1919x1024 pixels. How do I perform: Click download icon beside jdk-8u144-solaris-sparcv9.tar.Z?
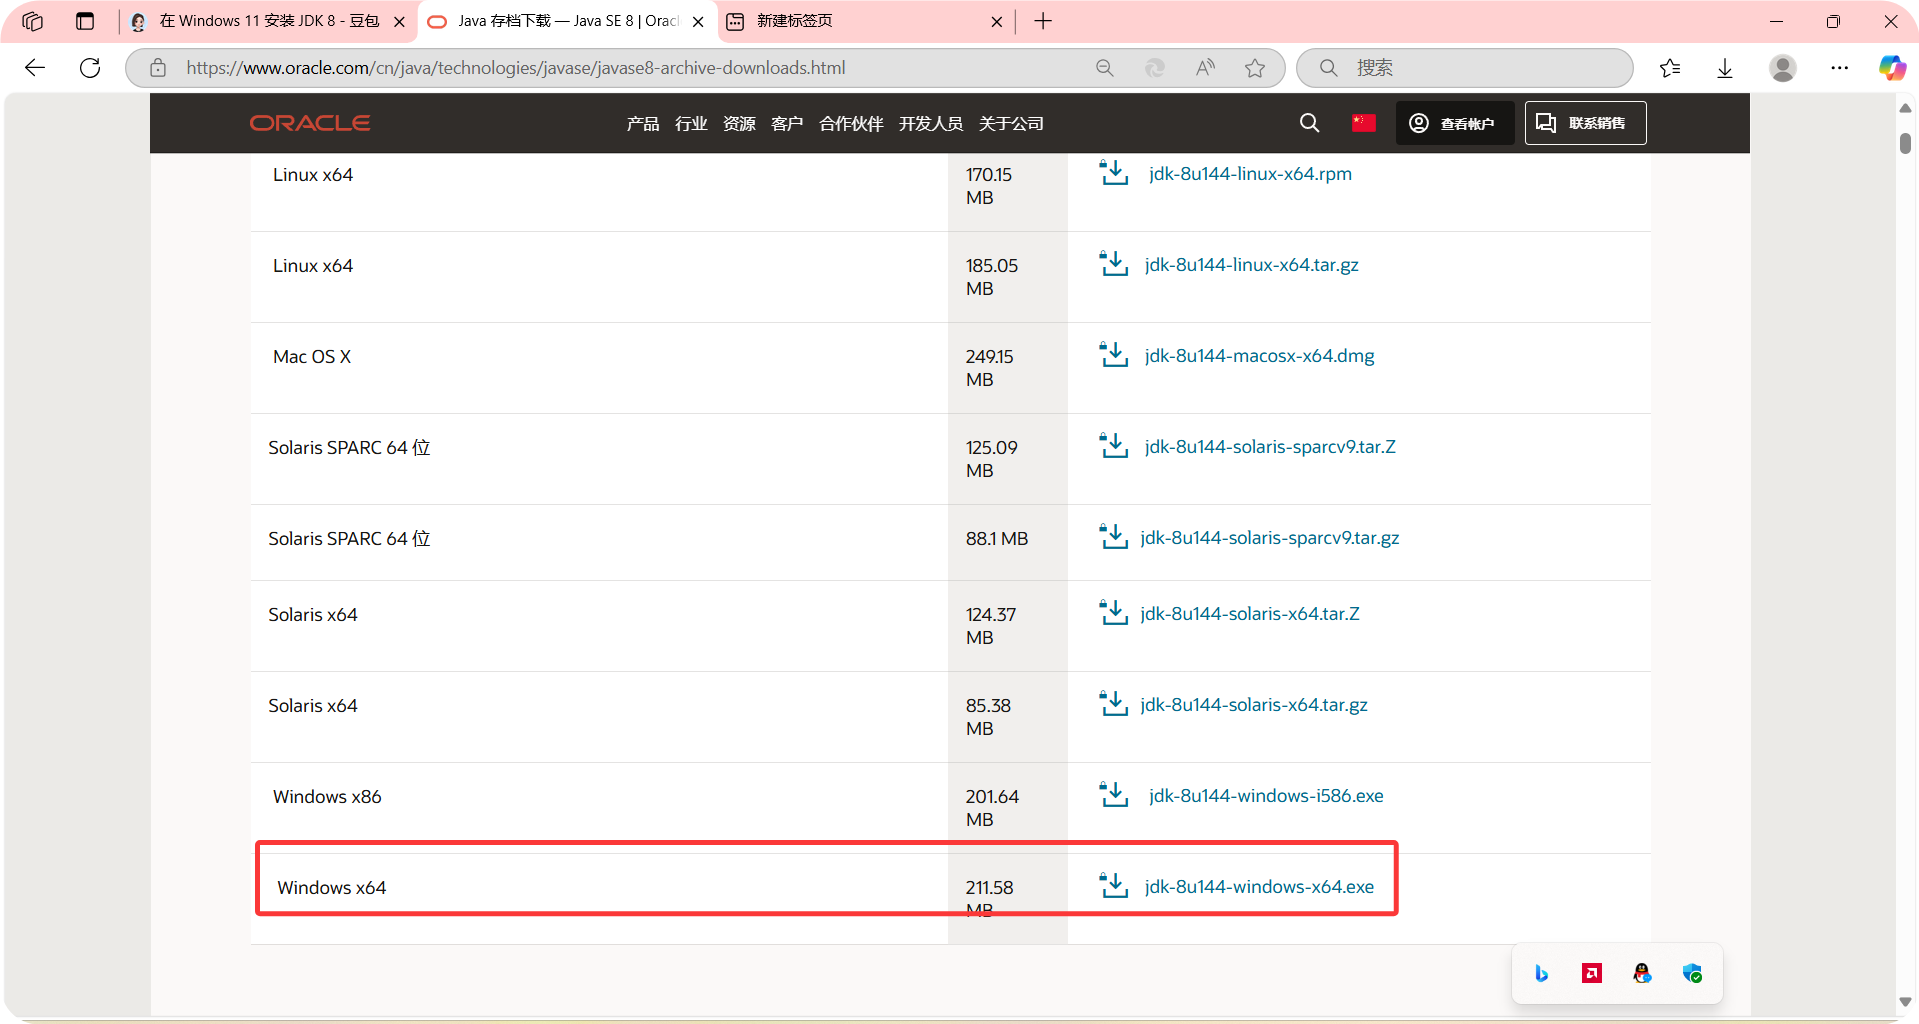(1113, 446)
